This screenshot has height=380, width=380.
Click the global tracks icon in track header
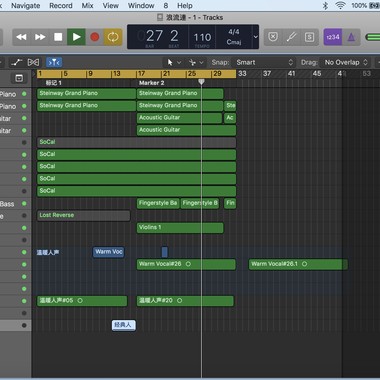(19, 78)
